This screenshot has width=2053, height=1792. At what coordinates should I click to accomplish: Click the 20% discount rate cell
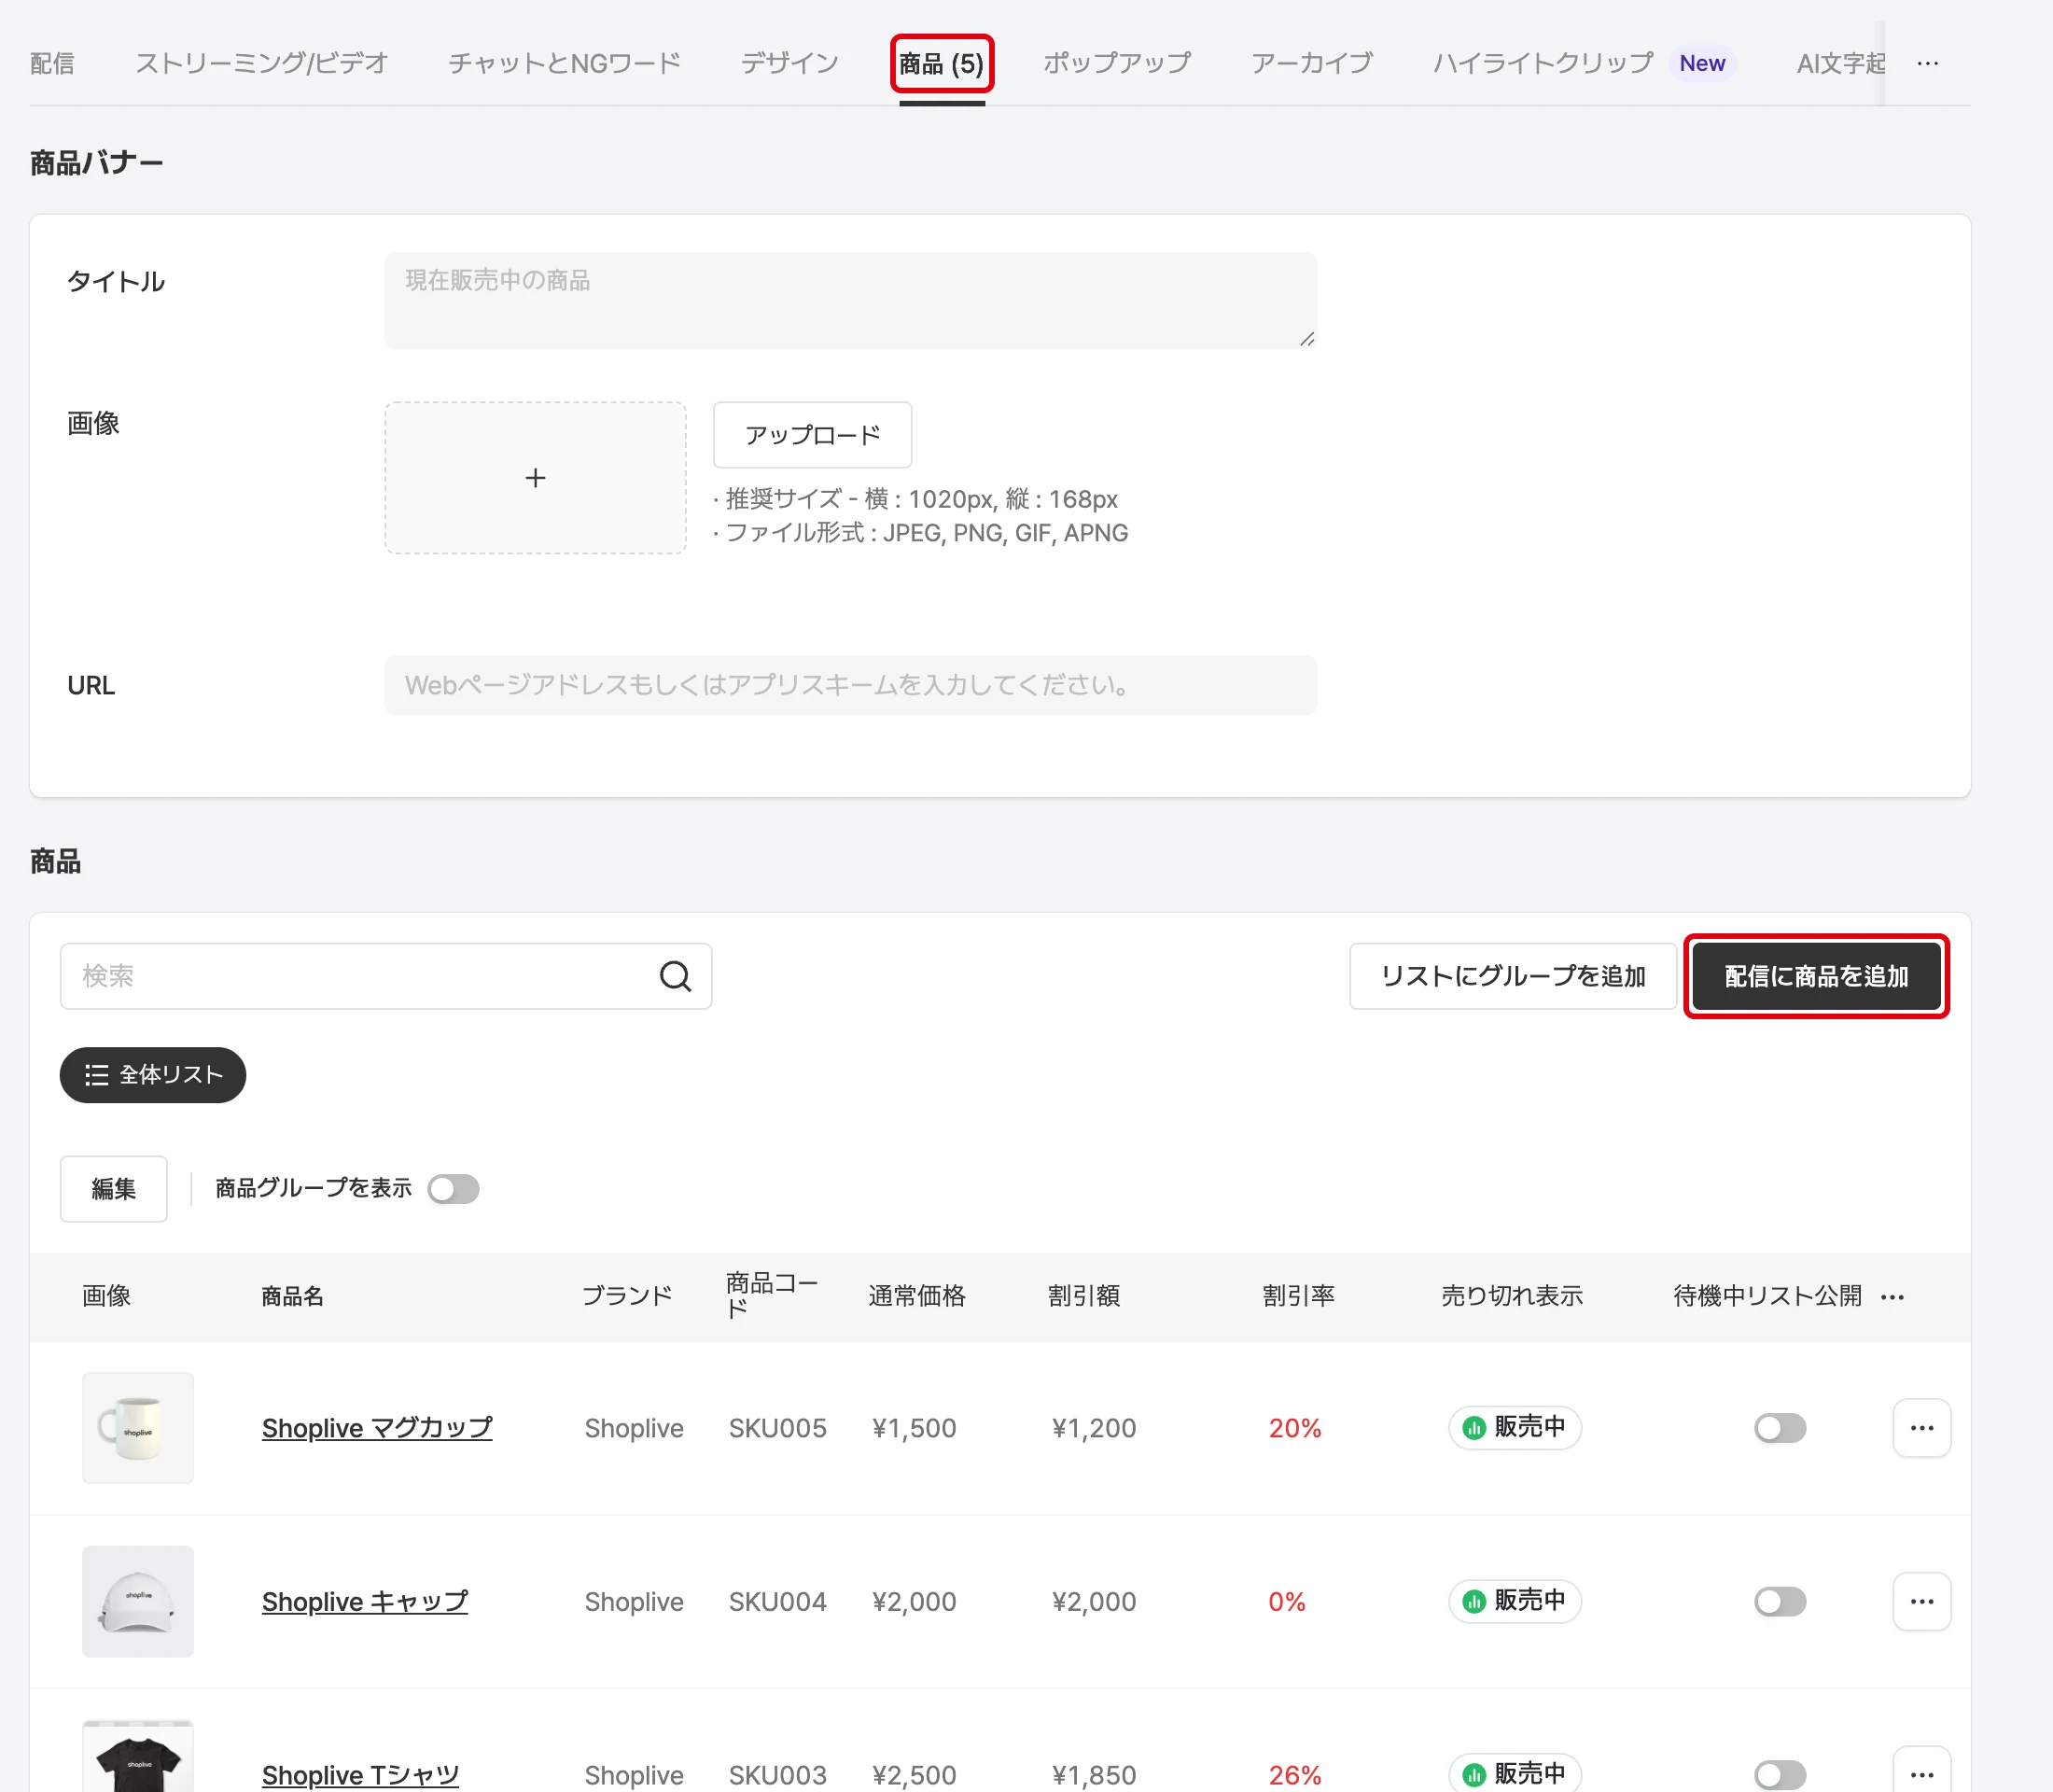click(1295, 1428)
